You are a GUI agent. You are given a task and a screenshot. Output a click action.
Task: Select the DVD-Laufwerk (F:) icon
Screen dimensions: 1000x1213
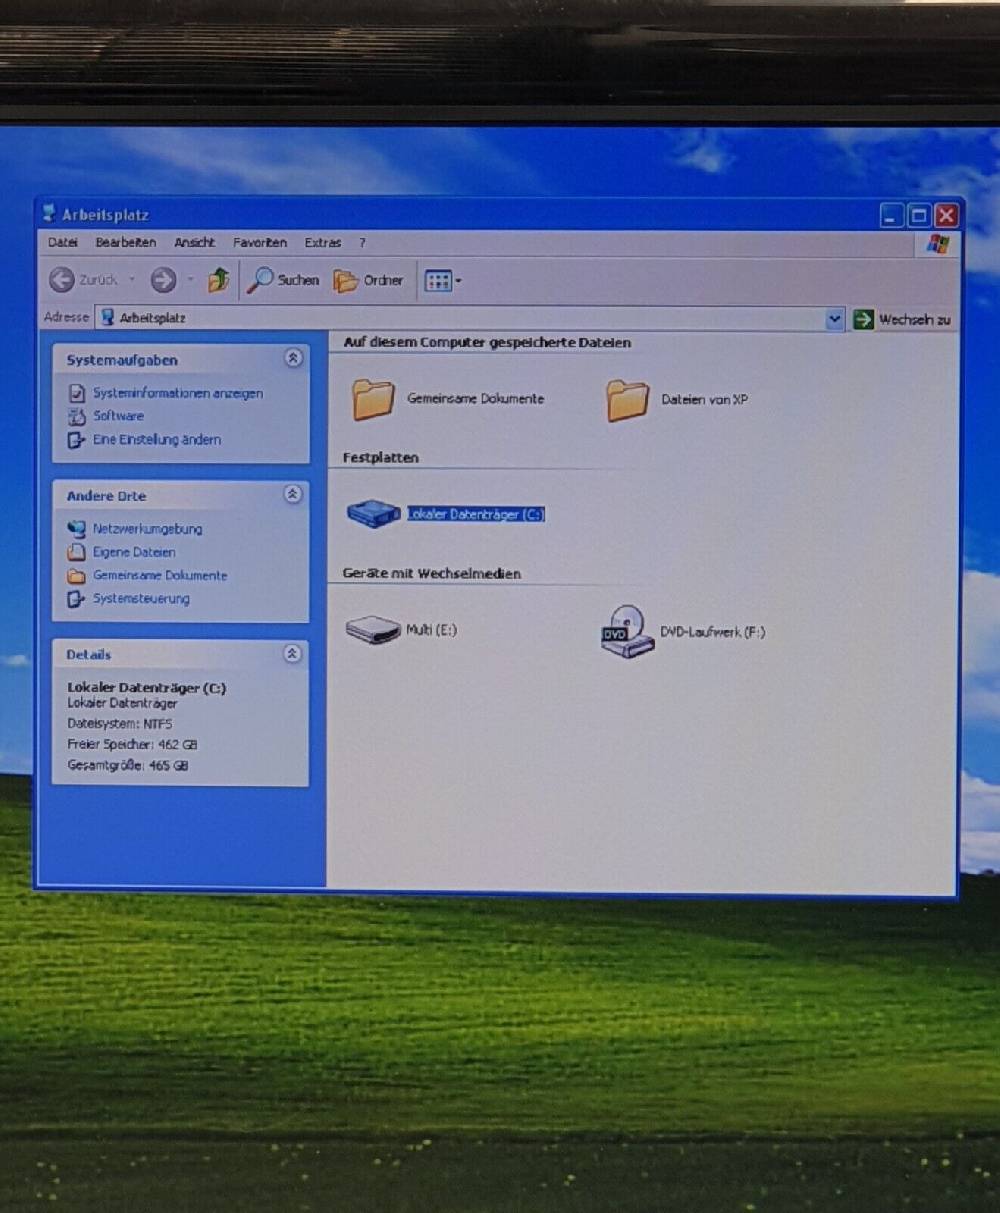point(627,631)
